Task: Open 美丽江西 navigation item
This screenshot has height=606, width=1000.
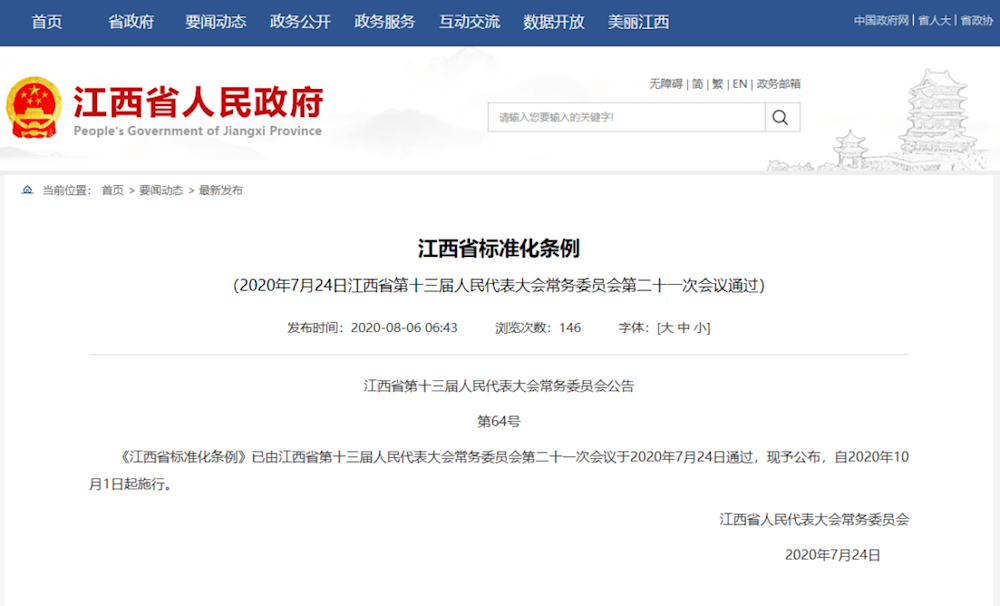Action: [638, 22]
